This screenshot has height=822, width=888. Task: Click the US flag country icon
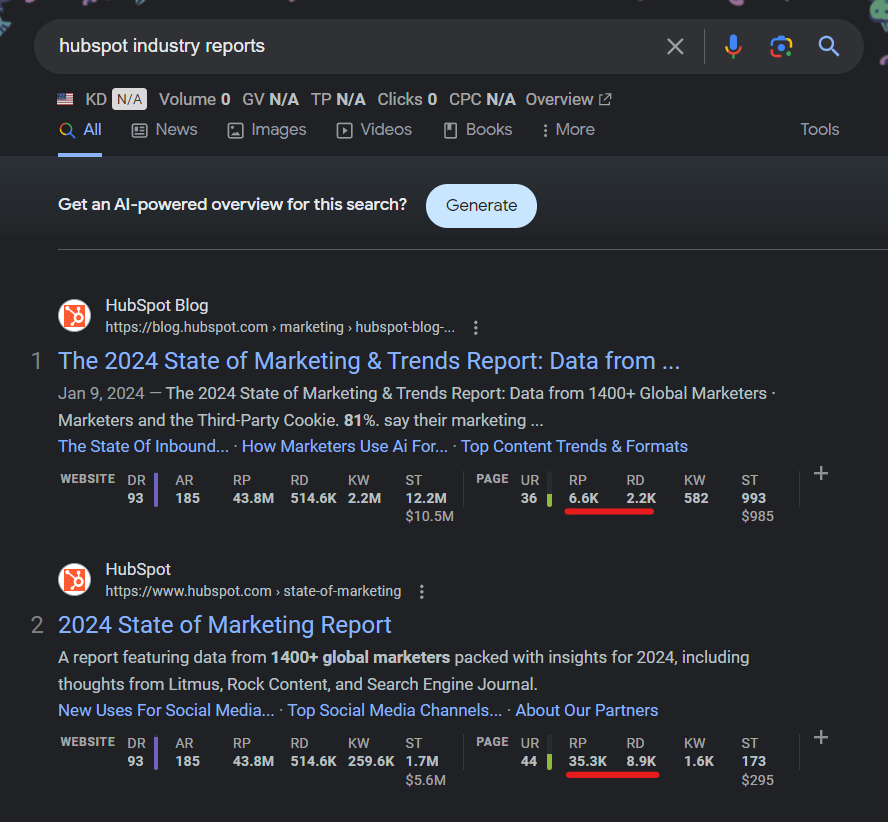[65, 100]
